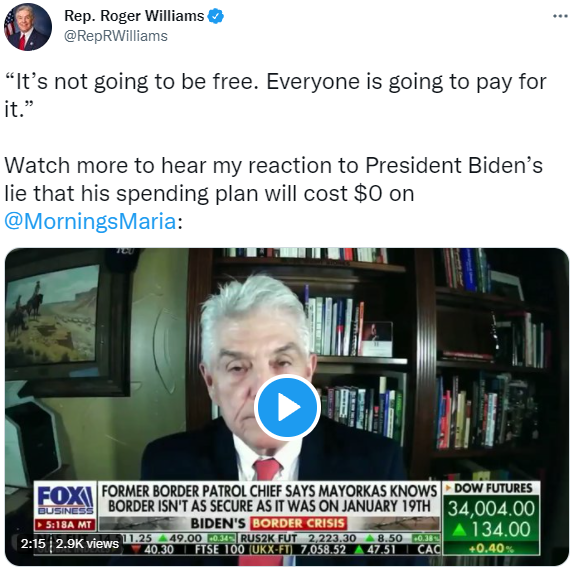Click the Rep. Roger Williams display name
This screenshot has width=581, height=573.
click(x=134, y=16)
